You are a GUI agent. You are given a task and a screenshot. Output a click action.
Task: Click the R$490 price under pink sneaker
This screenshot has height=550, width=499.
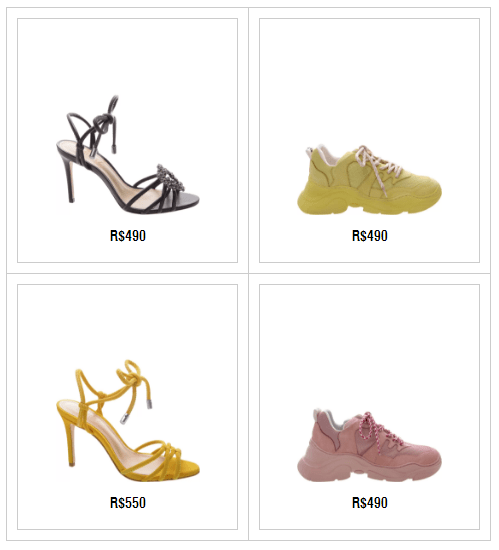pos(370,503)
